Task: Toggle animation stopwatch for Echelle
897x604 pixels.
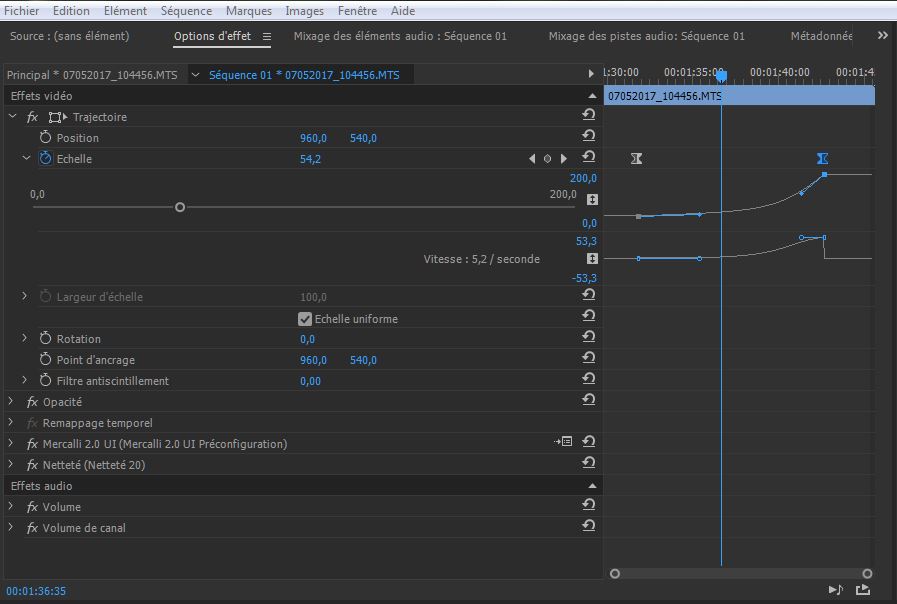Action: (x=45, y=158)
